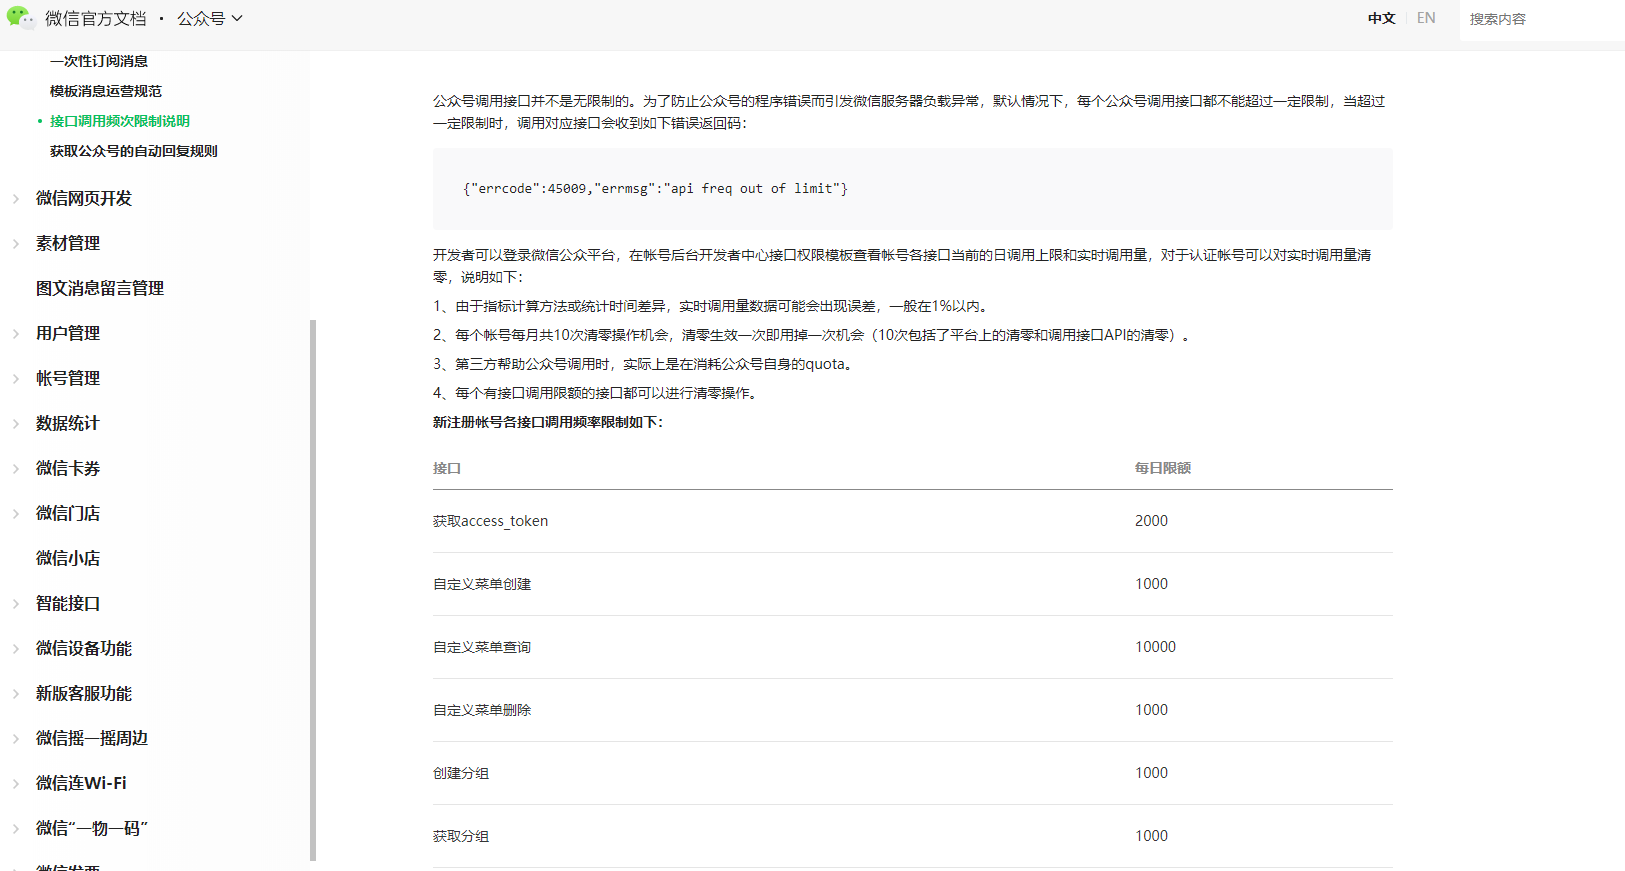1625x871 pixels.
Task: Expand the 微信摇一摇周边 chevron
Action: tap(16, 739)
